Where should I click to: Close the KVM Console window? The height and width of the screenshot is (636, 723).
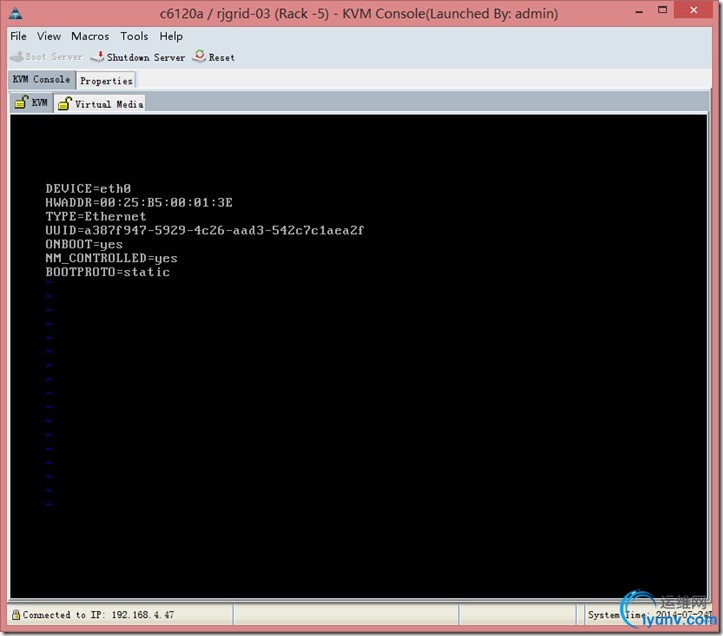click(x=693, y=10)
